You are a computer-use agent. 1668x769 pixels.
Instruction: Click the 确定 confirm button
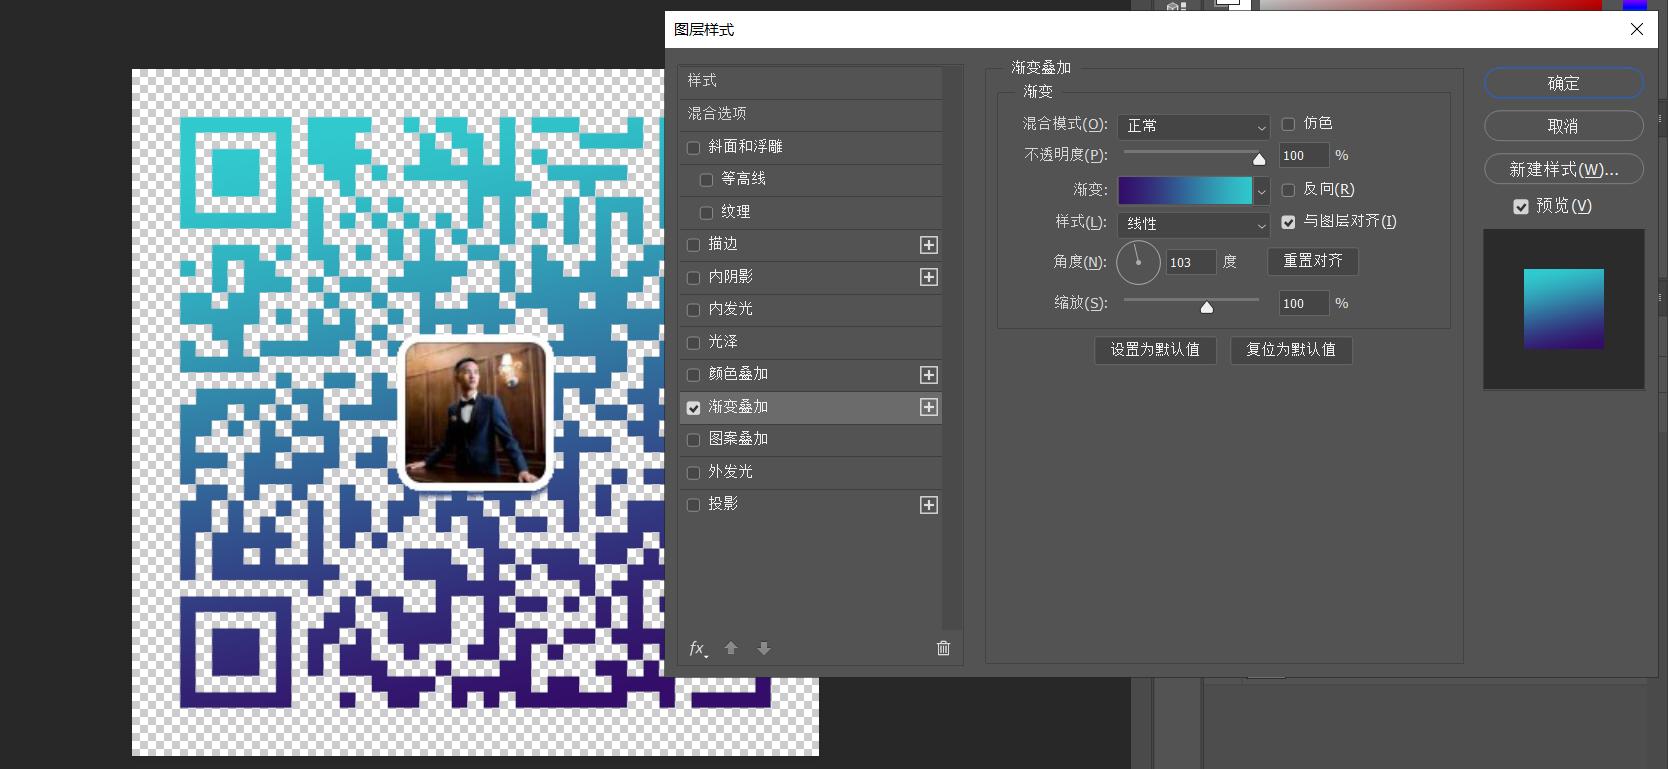click(x=1563, y=83)
